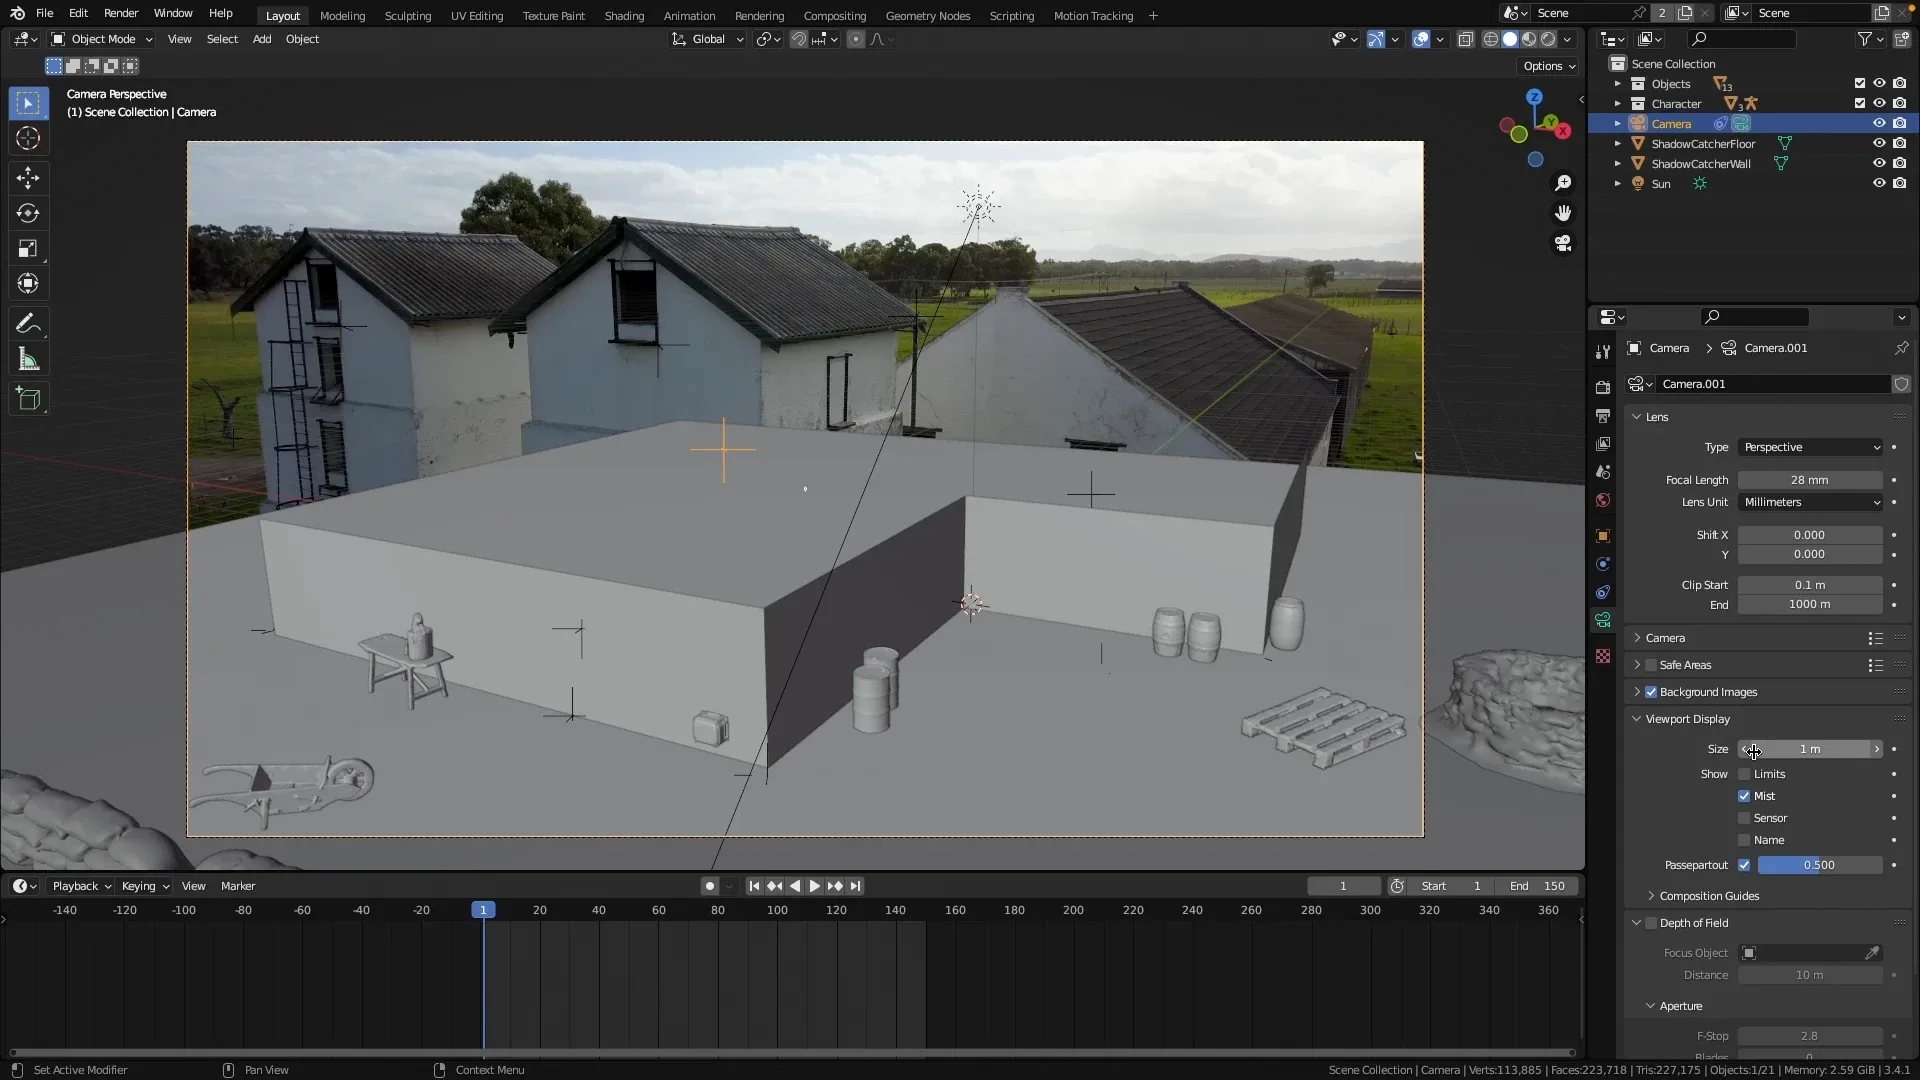The width and height of the screenshot is (1920, 1080).
Task: Expand the Character collection in the outliner
Action: point(1619,103)
